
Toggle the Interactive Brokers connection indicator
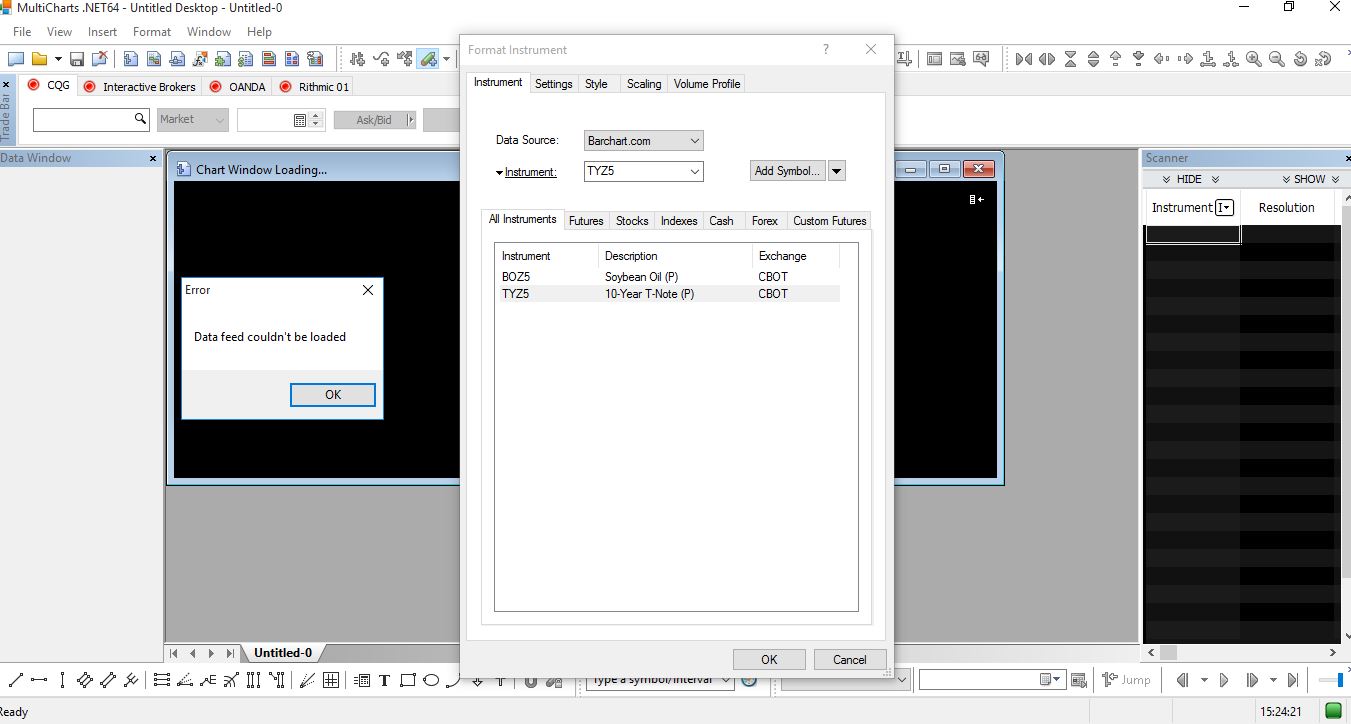point(89,87)
